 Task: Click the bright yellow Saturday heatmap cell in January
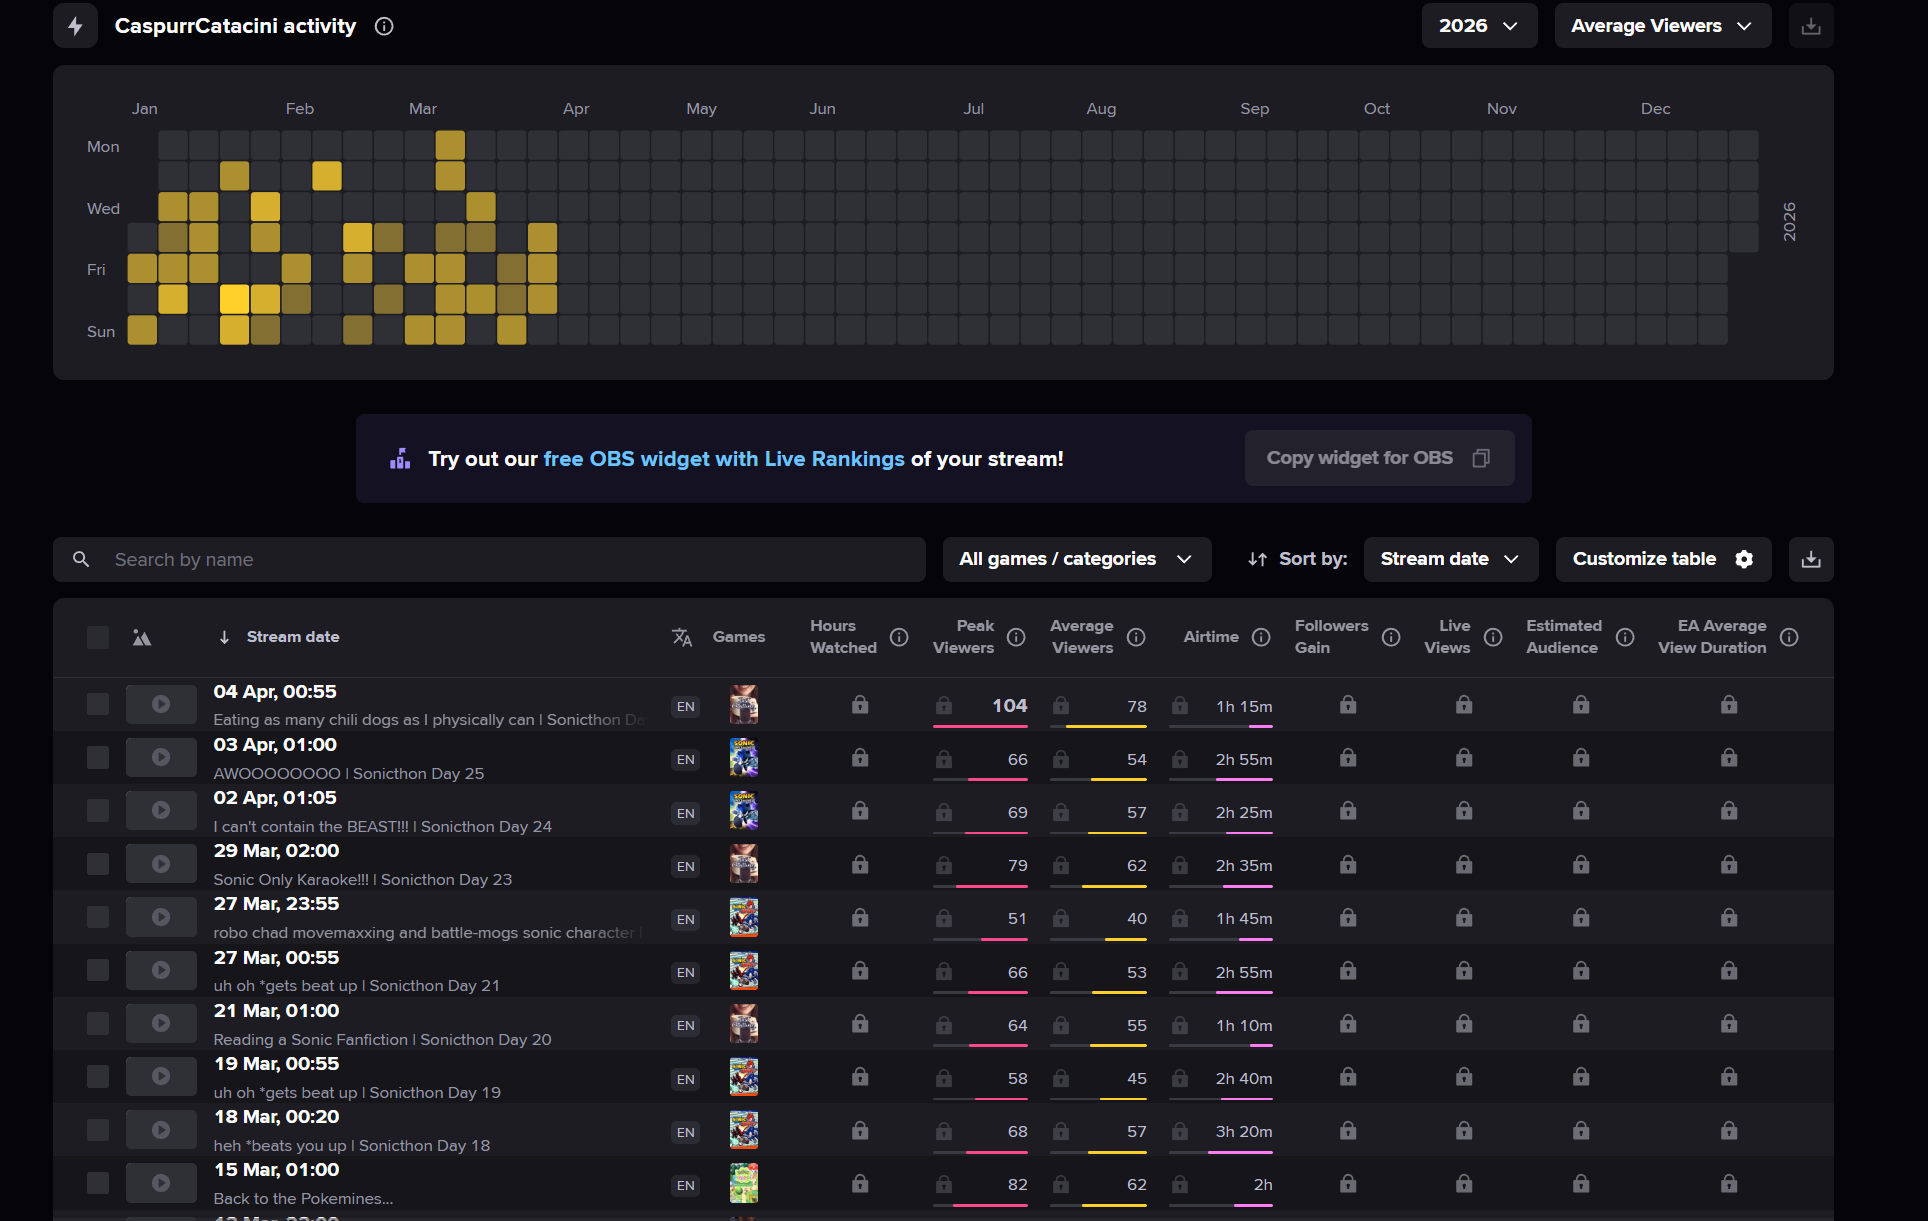234,299
